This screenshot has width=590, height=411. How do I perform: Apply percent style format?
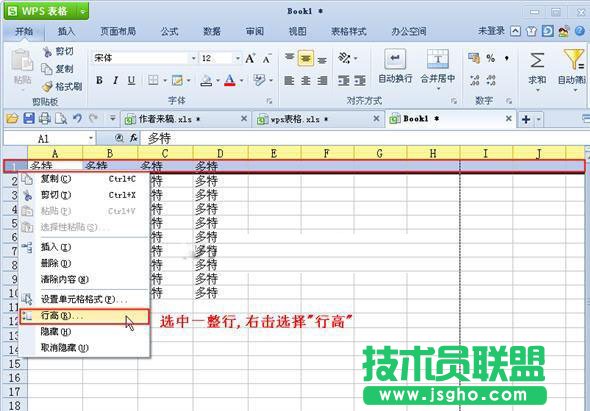[x=490, y=58]
